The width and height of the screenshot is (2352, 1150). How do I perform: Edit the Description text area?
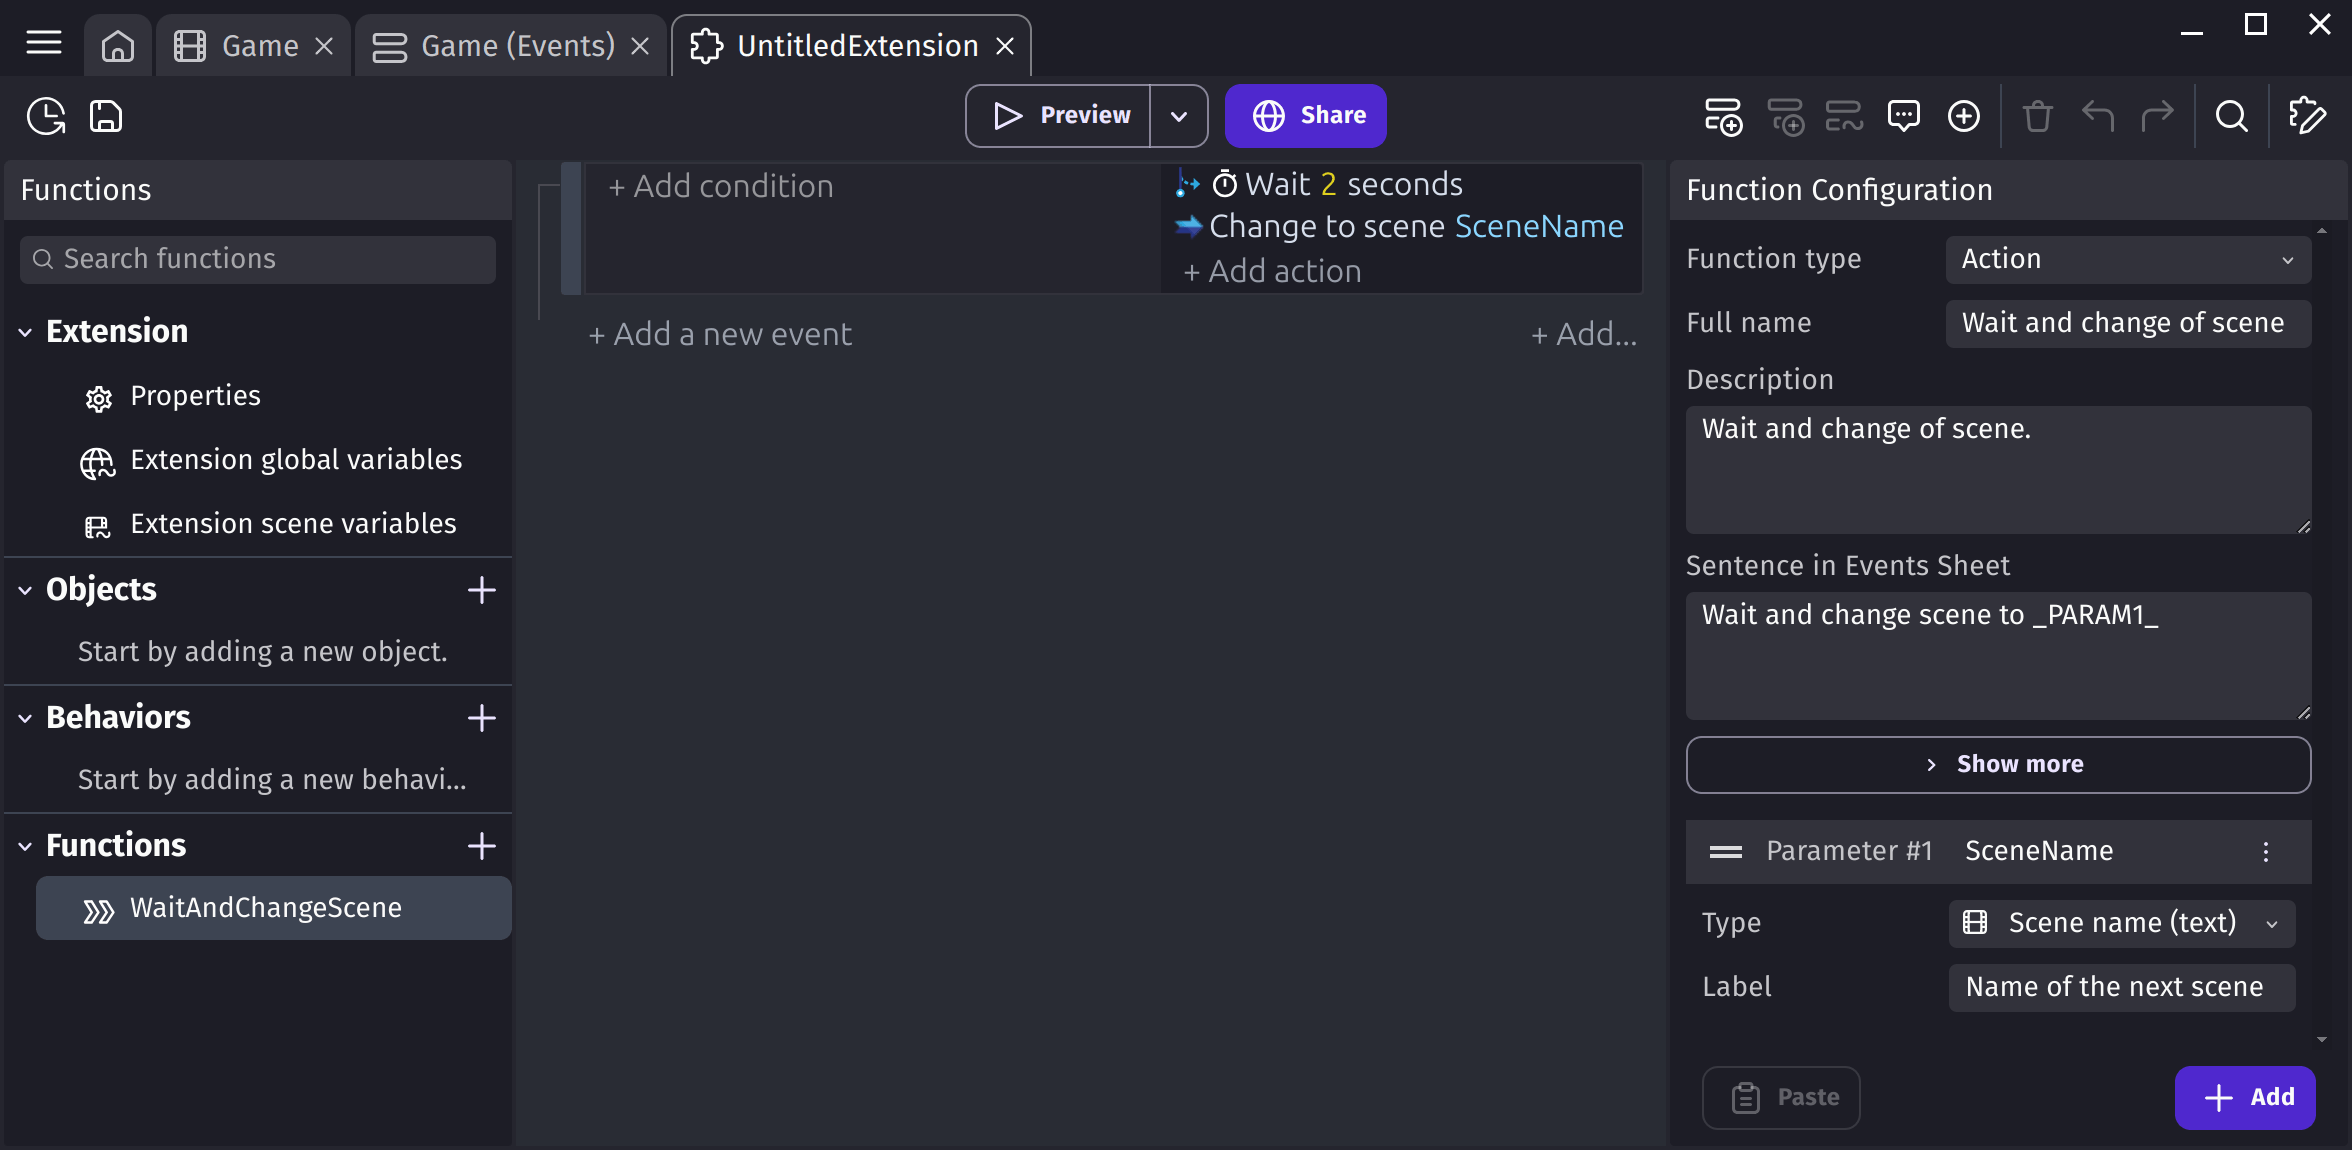coord(1998,470)
